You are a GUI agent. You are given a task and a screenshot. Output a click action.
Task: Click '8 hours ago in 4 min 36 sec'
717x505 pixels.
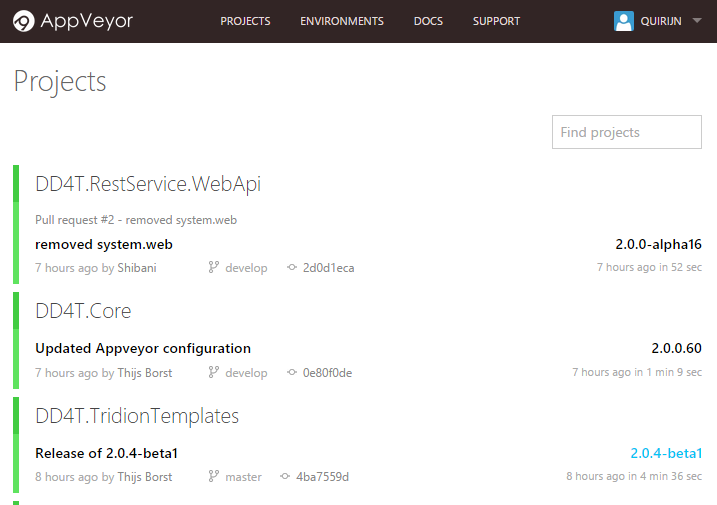634,476
